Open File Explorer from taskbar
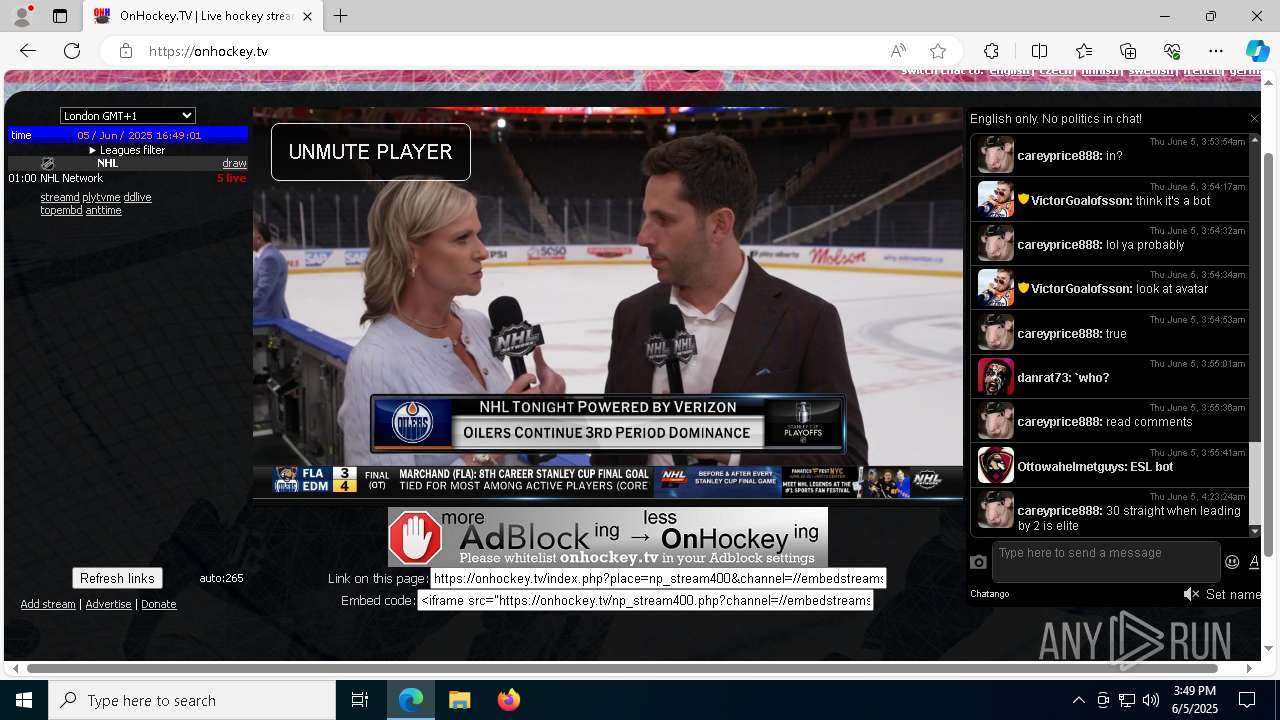The height and width of the screenshot is (720, 1280). 460,700
